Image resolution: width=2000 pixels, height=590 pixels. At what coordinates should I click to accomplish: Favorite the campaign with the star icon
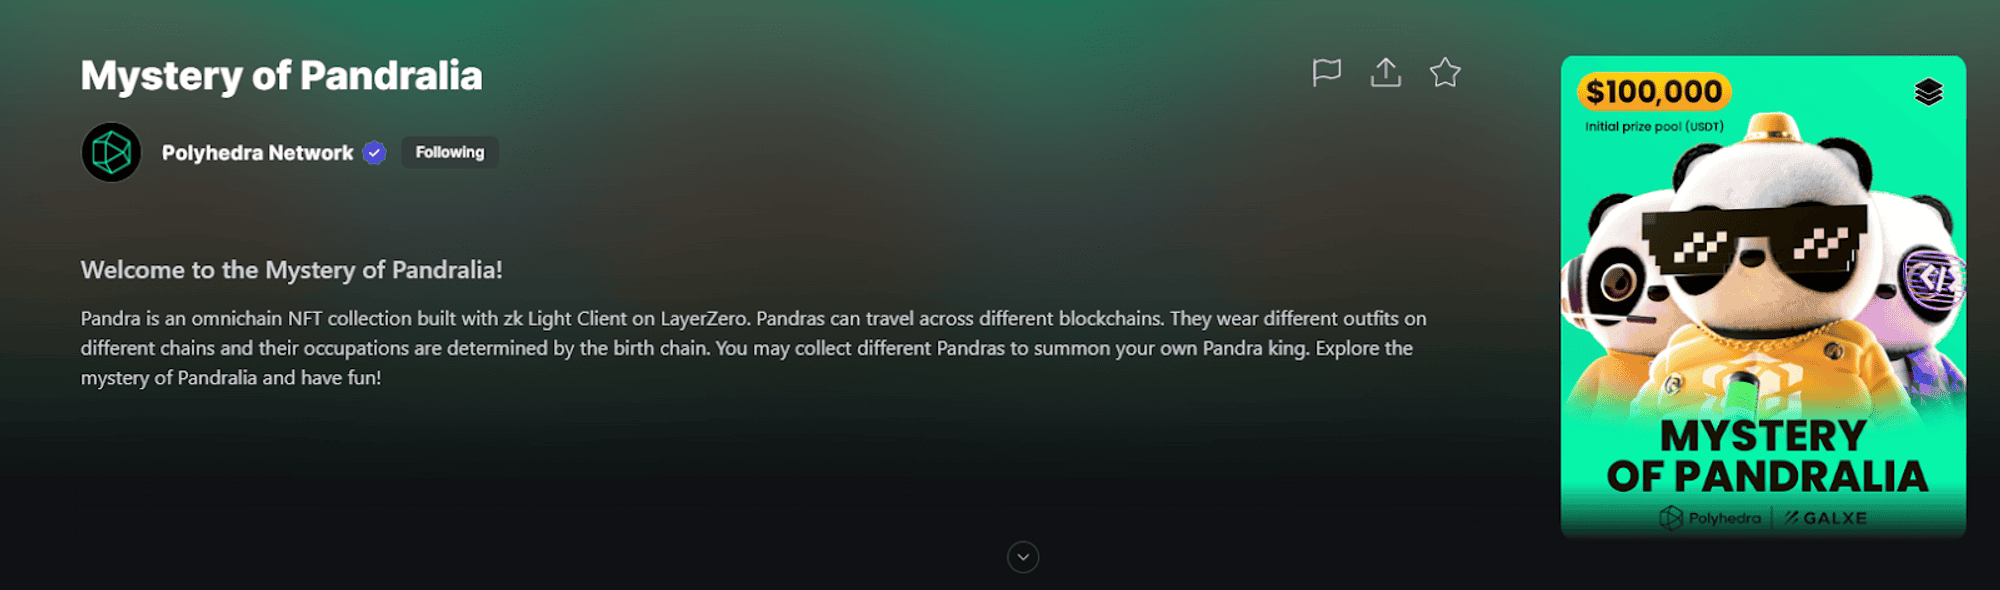coord(1445,72)
